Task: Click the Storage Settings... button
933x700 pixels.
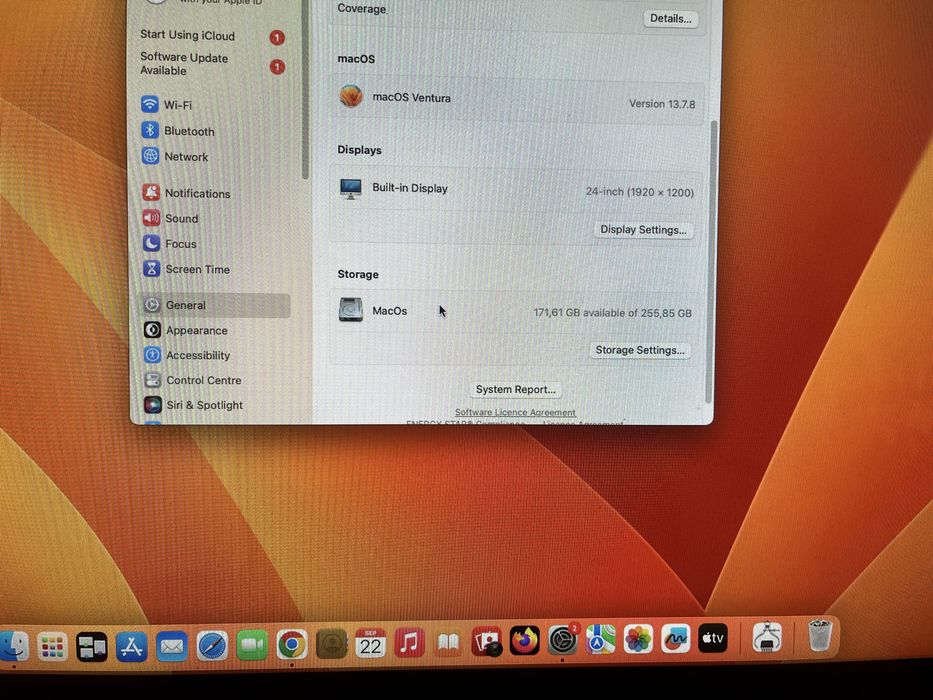Action: 640,350
